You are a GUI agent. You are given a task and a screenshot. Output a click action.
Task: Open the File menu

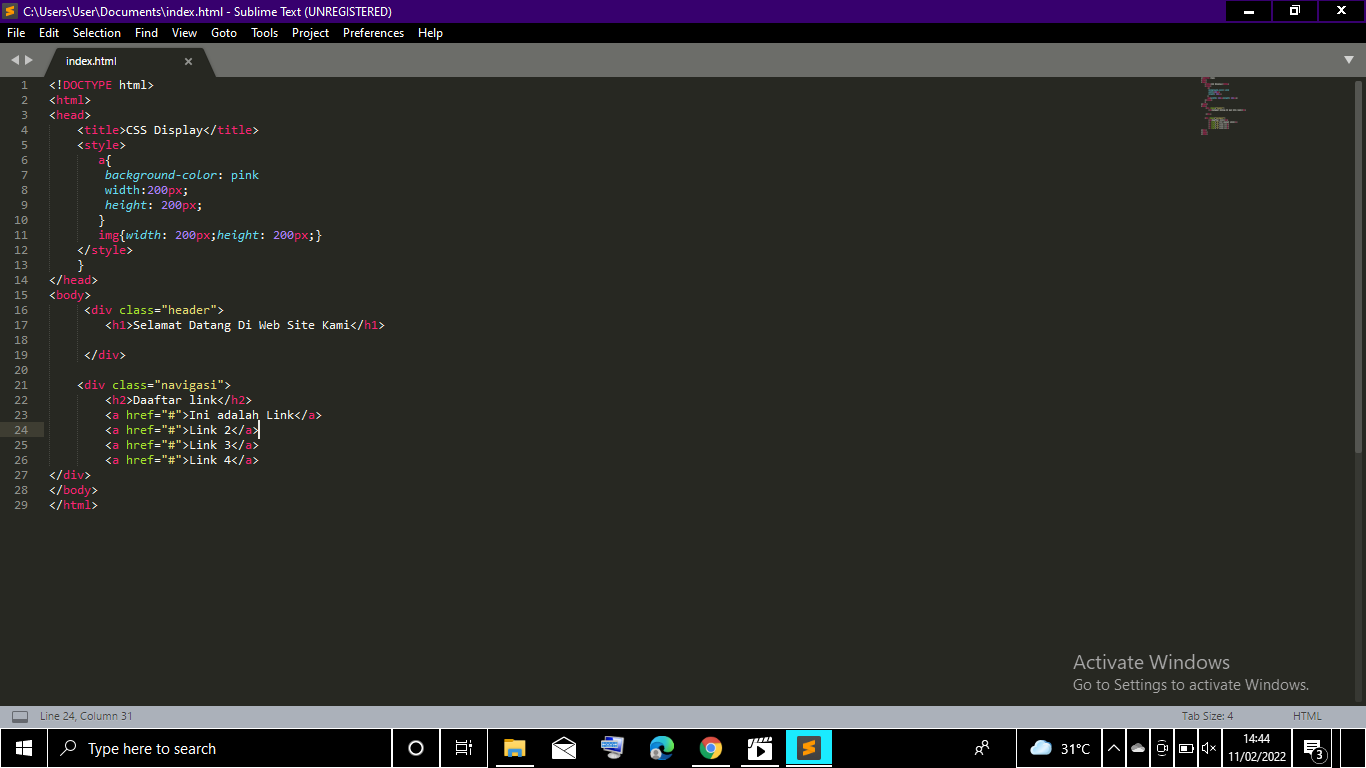coord(16,33)
